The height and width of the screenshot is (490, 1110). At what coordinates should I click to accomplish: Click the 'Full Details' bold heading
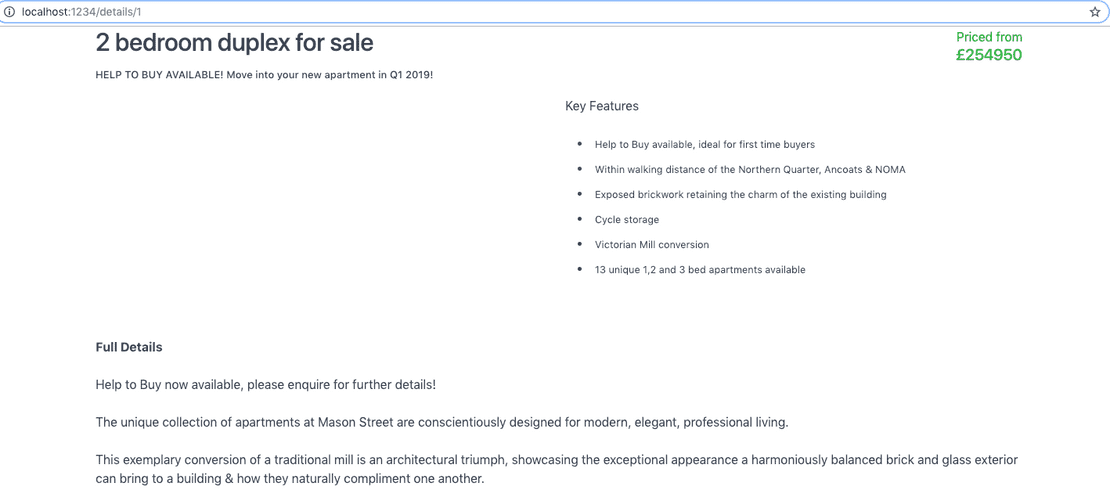(x=129, y=348)
